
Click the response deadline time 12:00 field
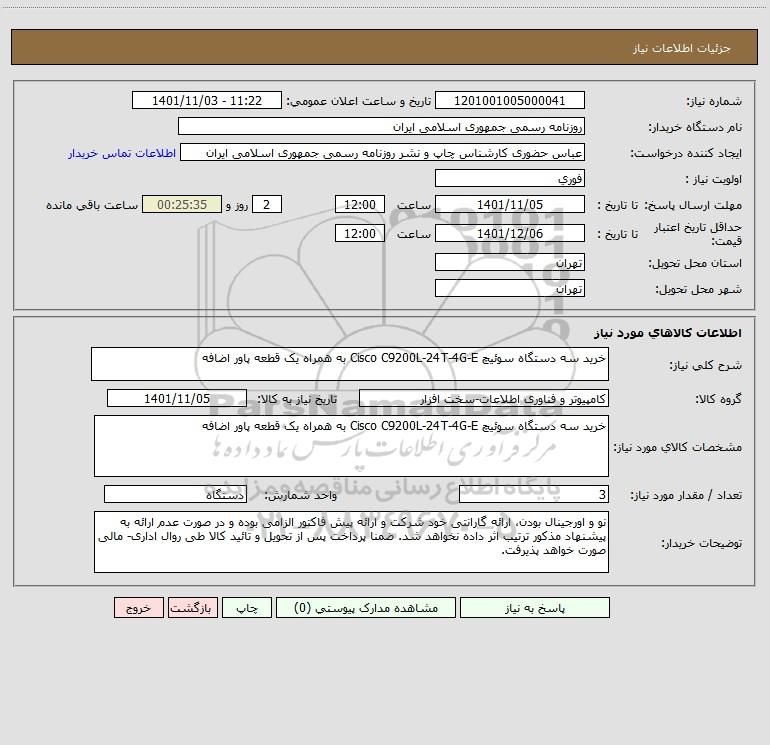tap(360, 204)
